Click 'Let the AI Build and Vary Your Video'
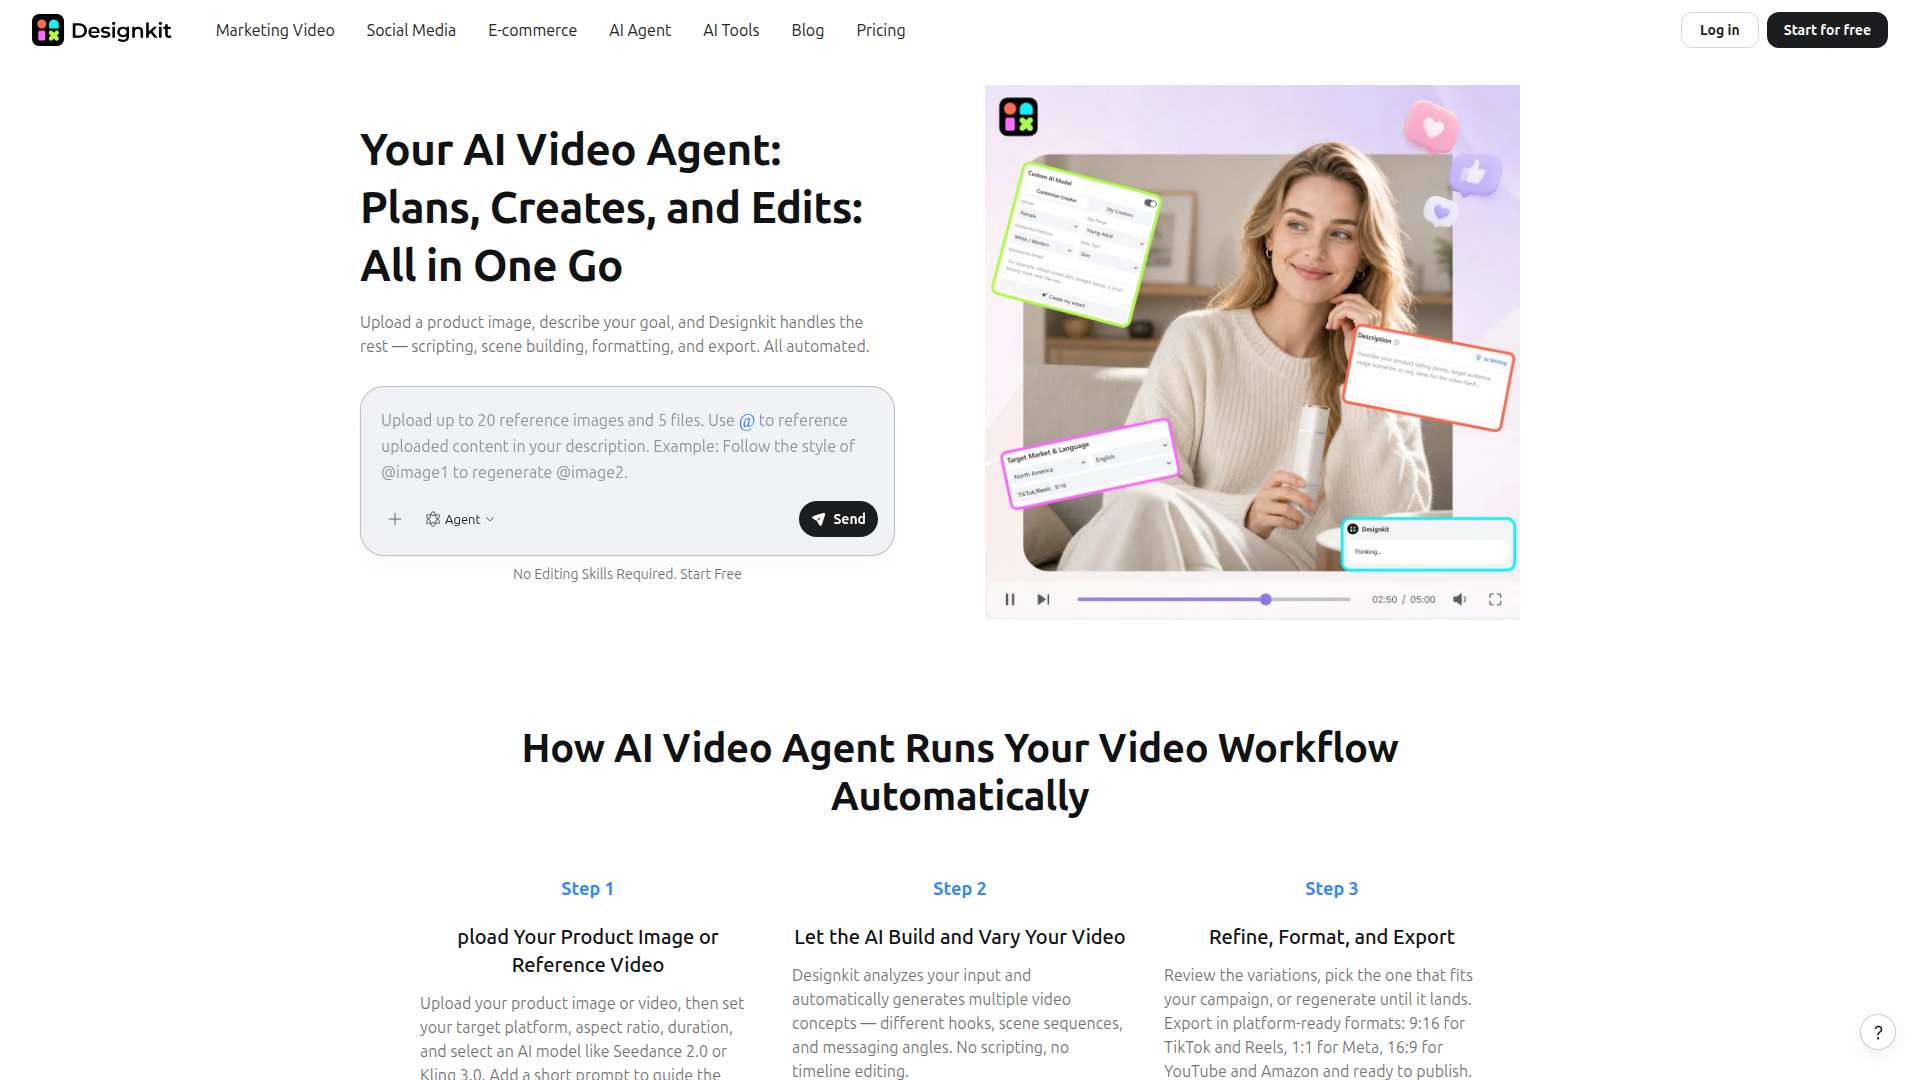 coord(959,937)
